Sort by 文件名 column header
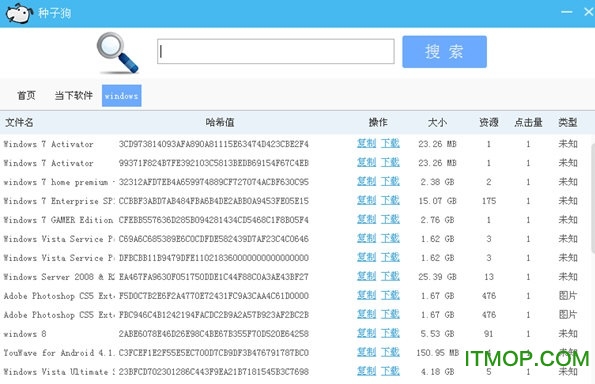 click(x=19, y=122)
